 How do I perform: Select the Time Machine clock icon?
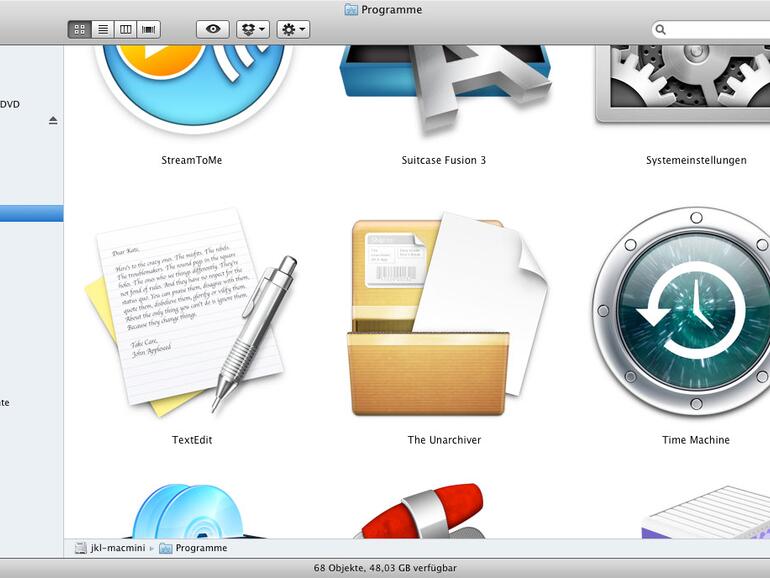pyautogui.click(x=683, y=311)
